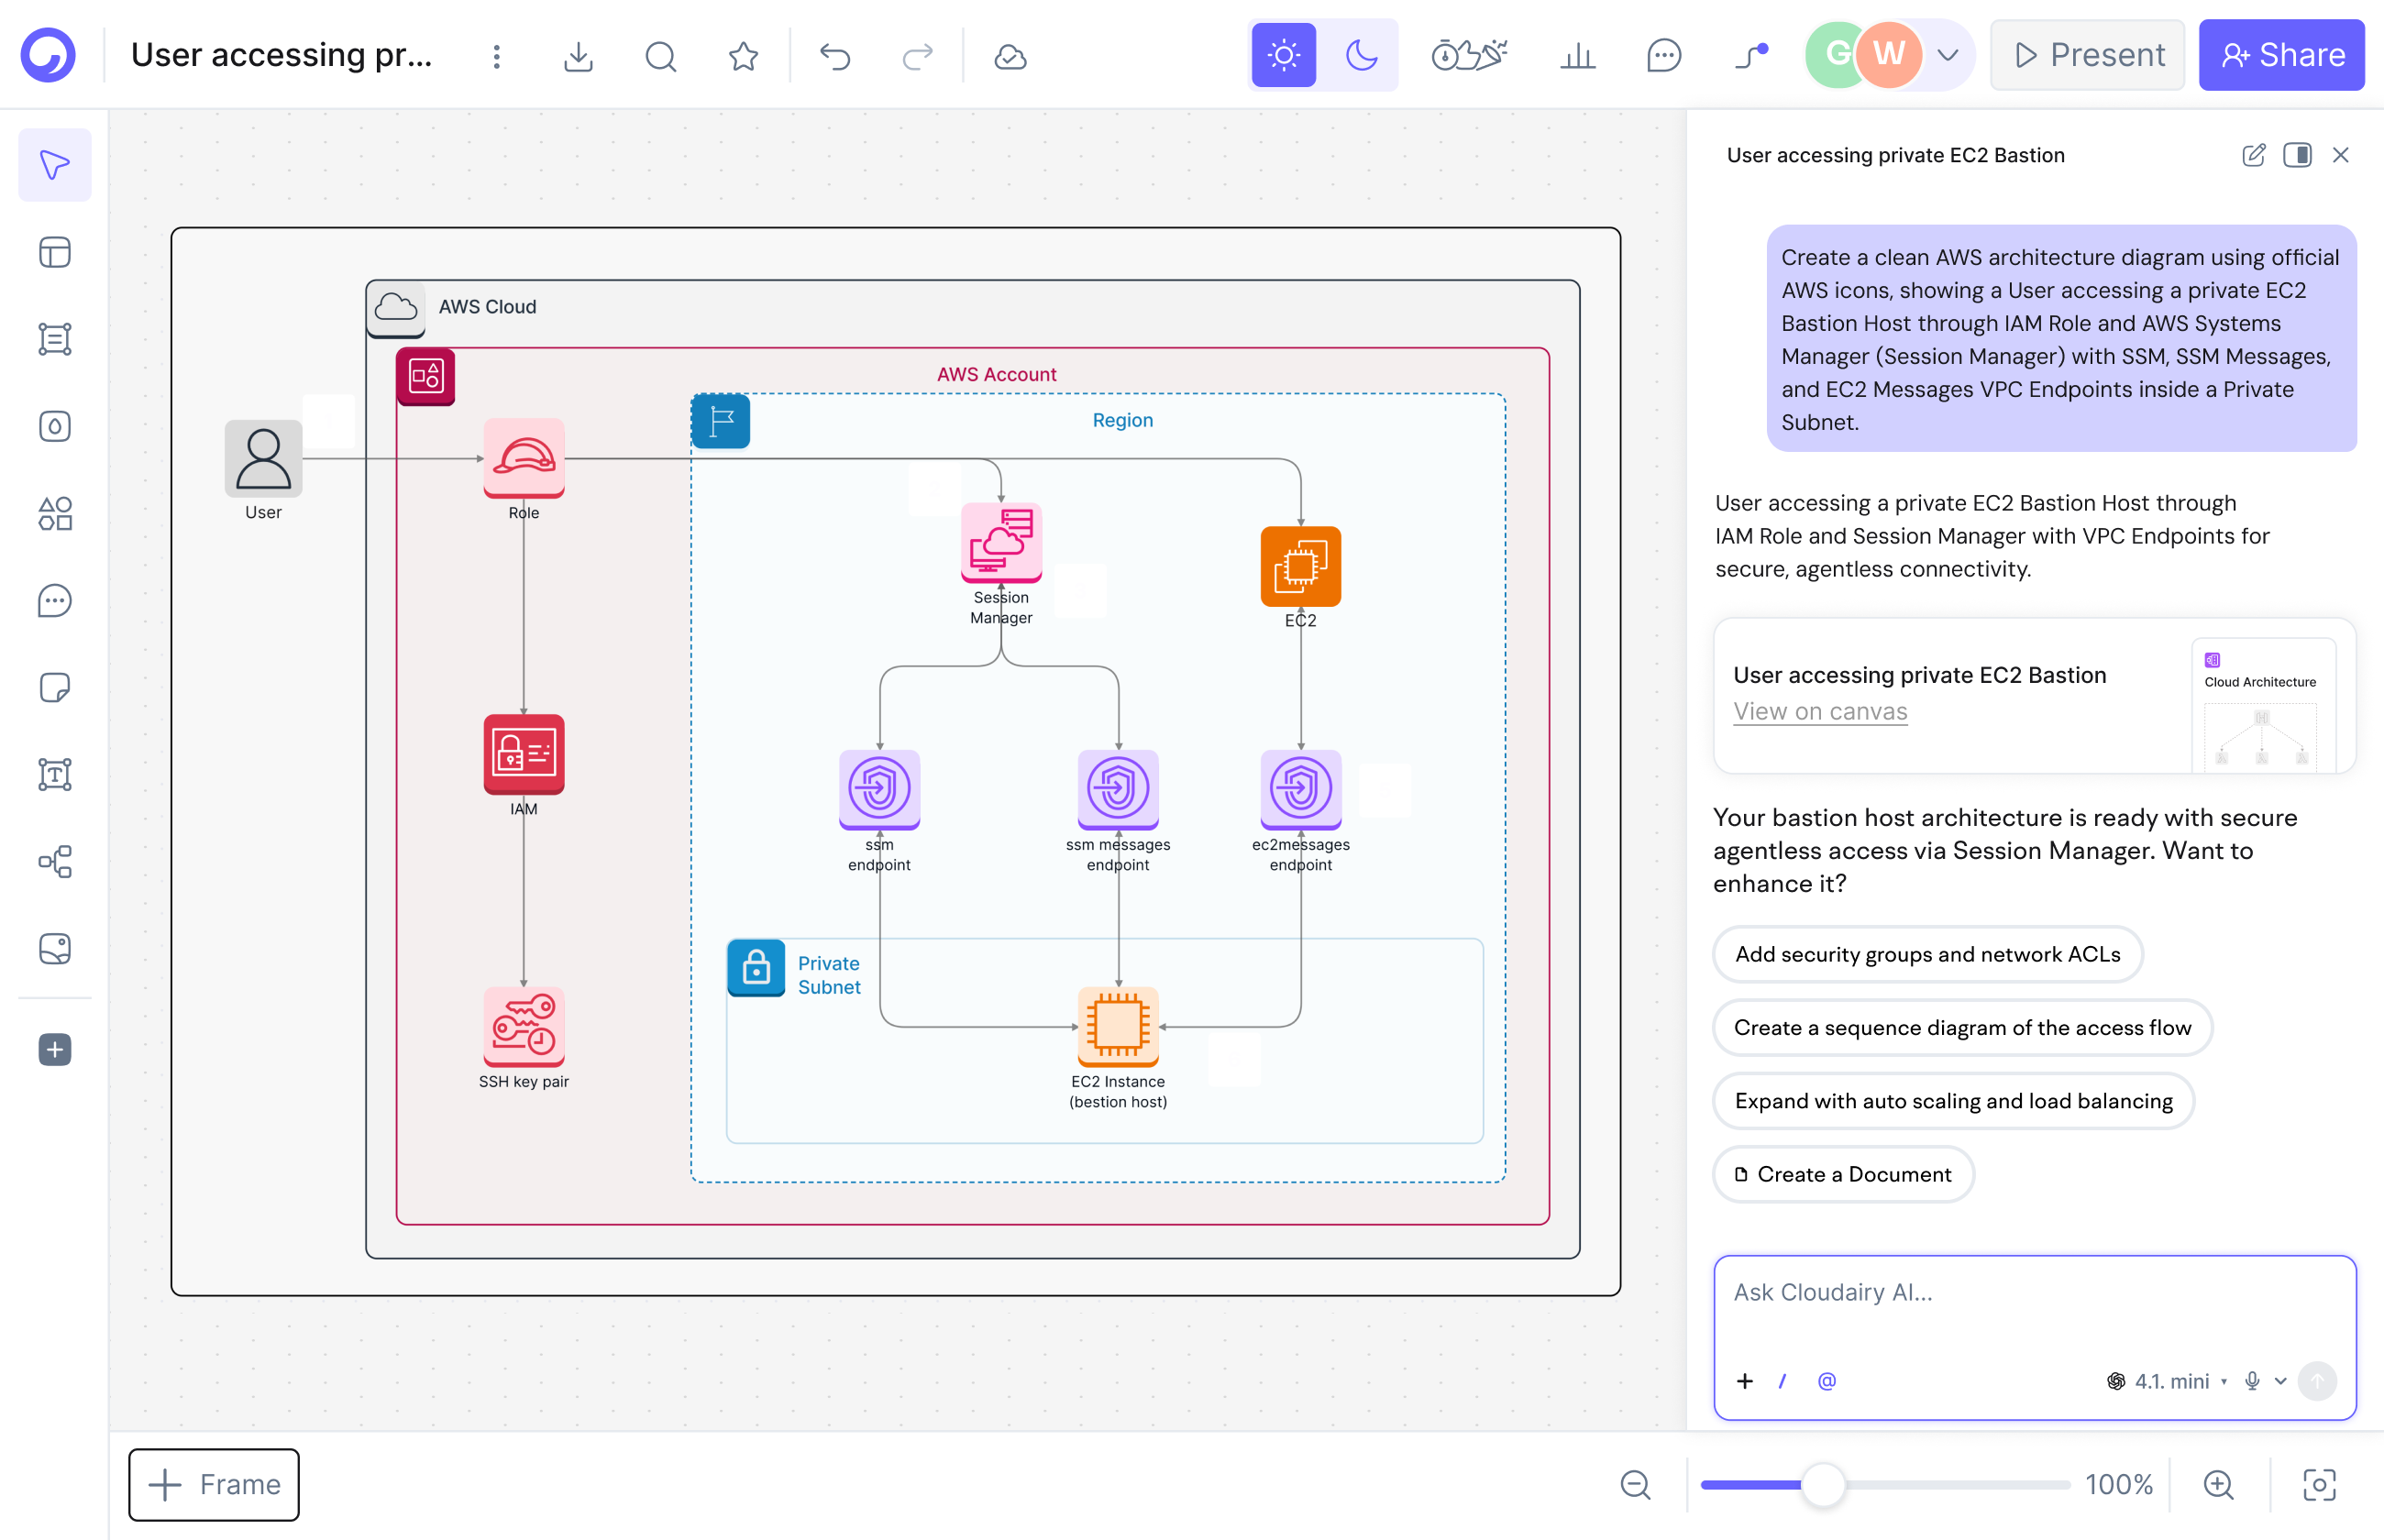The width and height of the screenshot is (2384, 1540).
Task: Click the document title User accessing pr...
Action: [281, 55]
